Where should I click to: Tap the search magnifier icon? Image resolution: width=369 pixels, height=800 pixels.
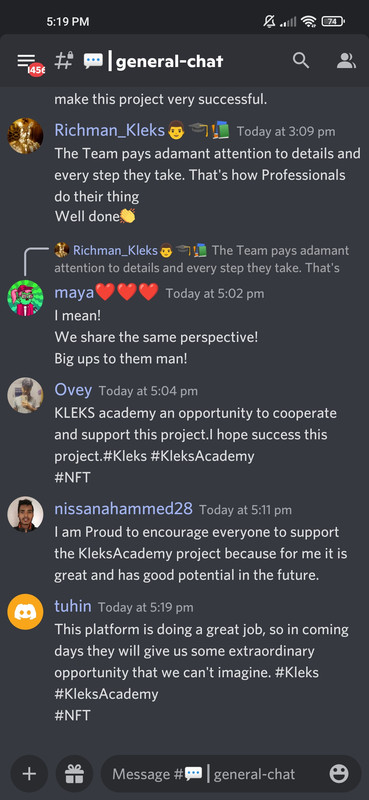[x=301, y=61]
